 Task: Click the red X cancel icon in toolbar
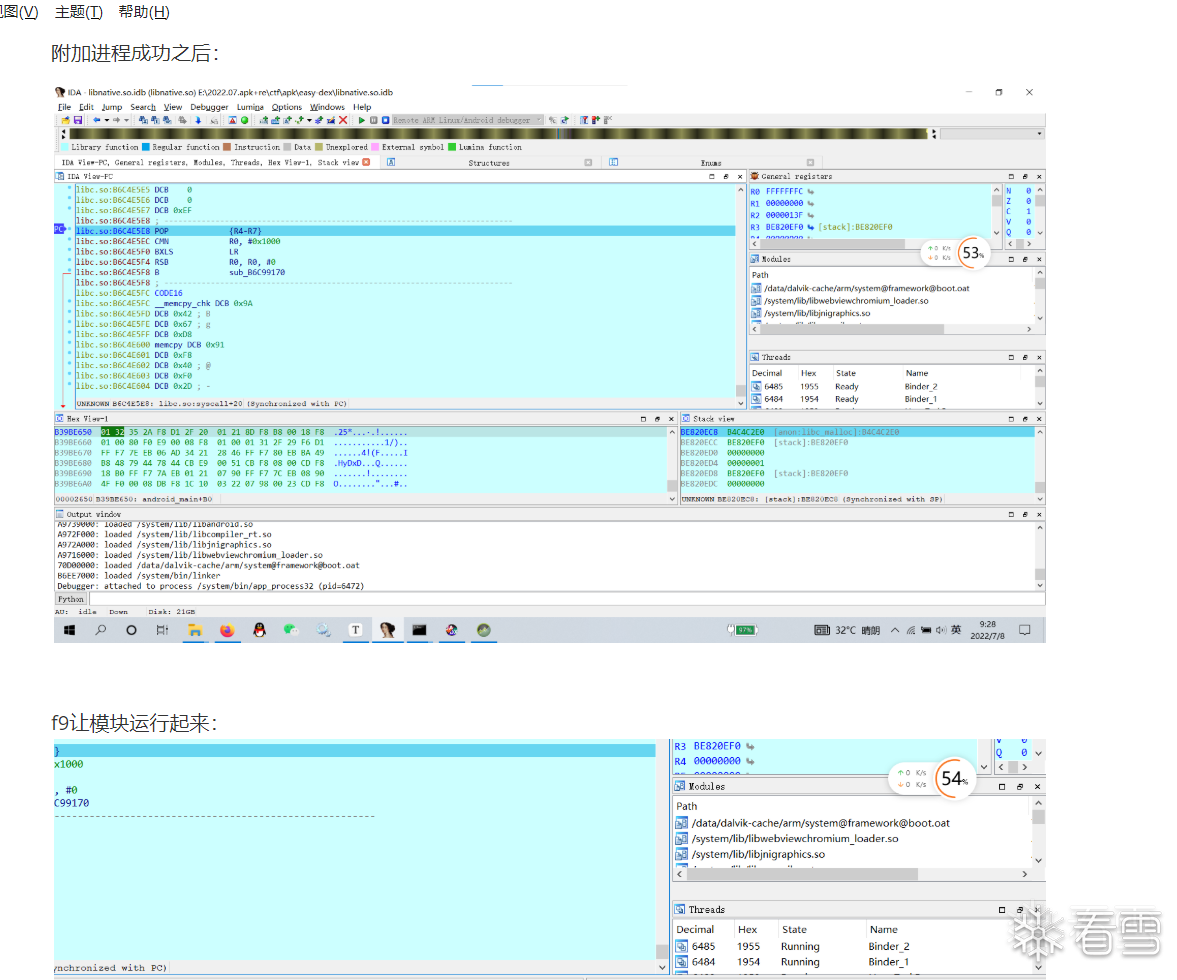pyautogui.click(x=343, y=120)
